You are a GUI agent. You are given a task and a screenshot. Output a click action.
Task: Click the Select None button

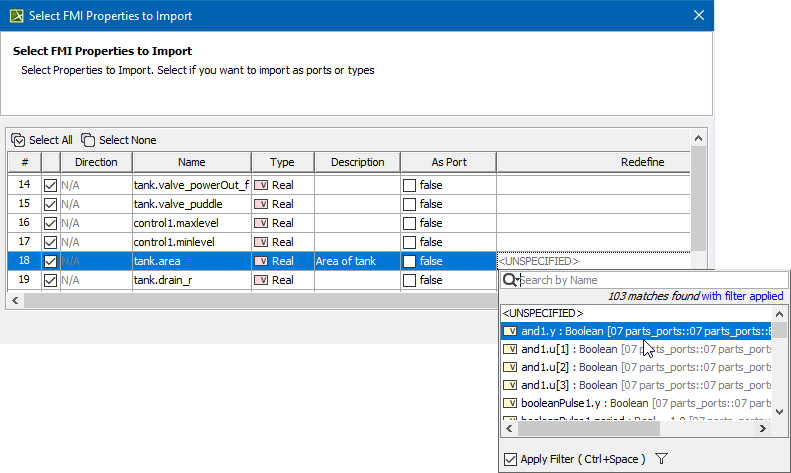pyautogui.click(x=118, y=140)
